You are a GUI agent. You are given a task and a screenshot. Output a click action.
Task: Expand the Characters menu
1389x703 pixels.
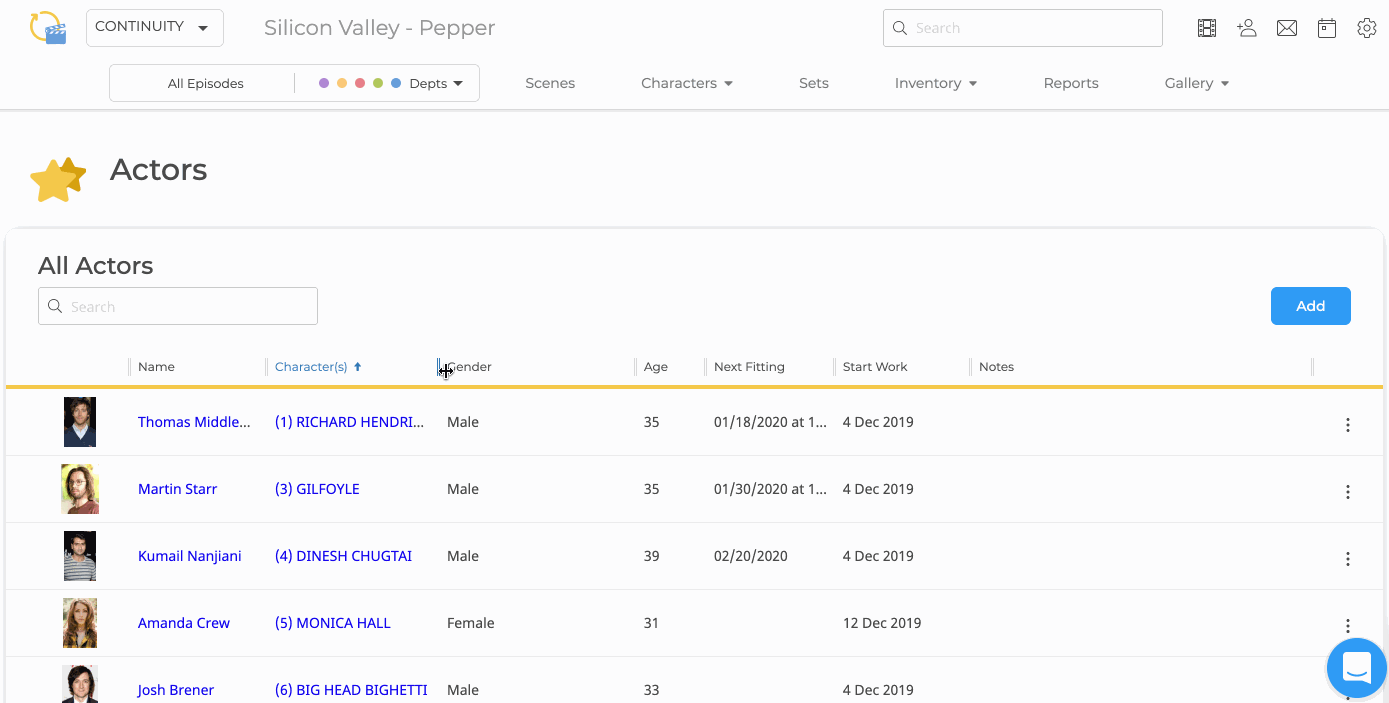click(x=687, y=83)
